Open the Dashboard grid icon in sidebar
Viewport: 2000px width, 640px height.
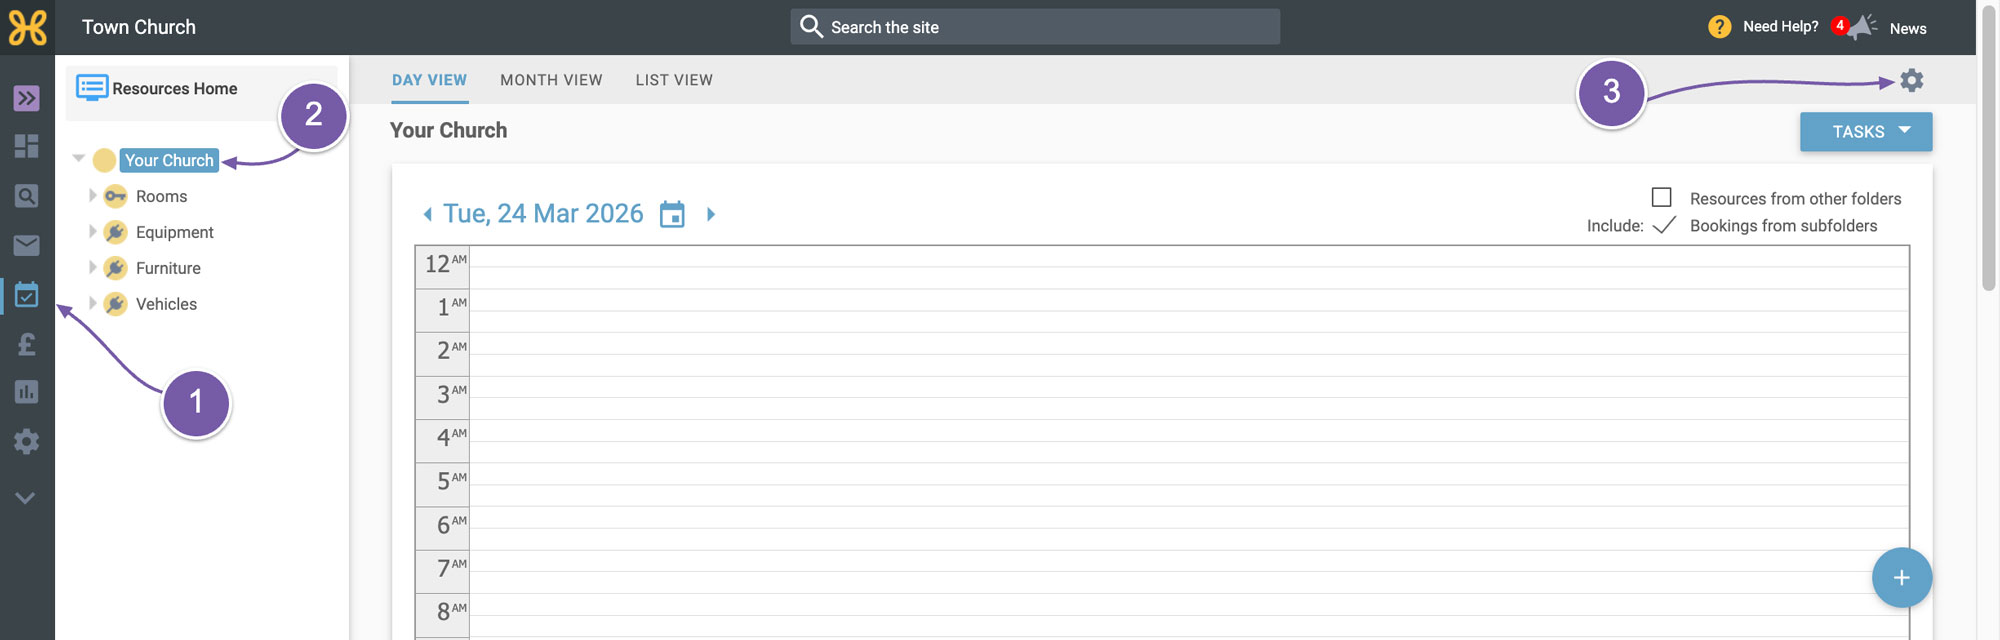pyautogui.click(x=27, y=146)
